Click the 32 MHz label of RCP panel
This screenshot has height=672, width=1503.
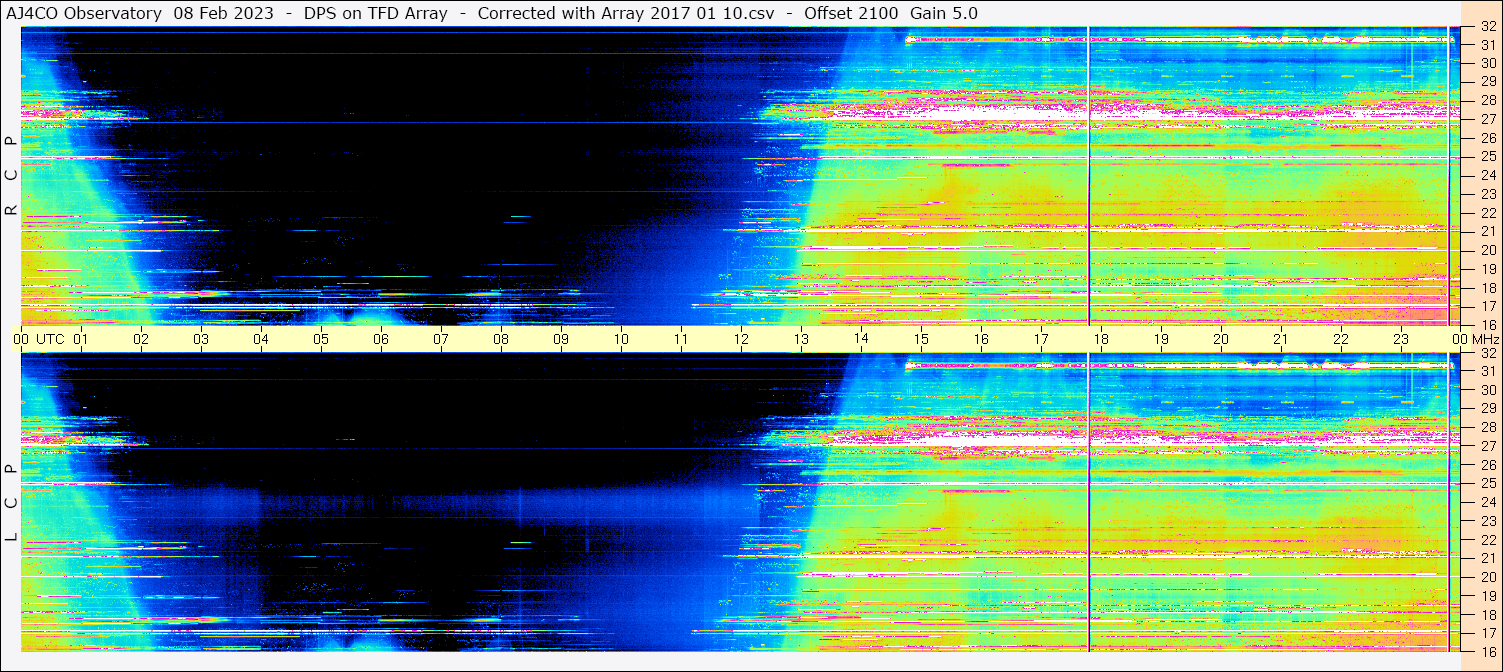click(x=1488, y=27)
